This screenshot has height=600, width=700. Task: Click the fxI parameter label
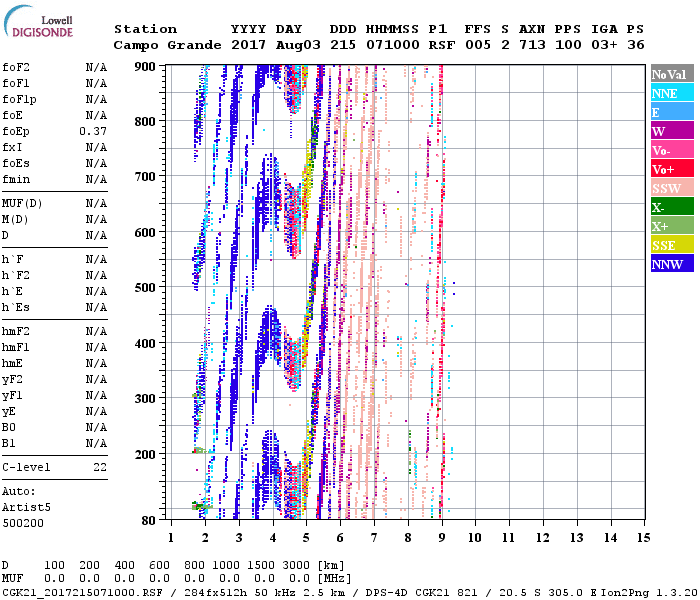click(x=12, y=147)
